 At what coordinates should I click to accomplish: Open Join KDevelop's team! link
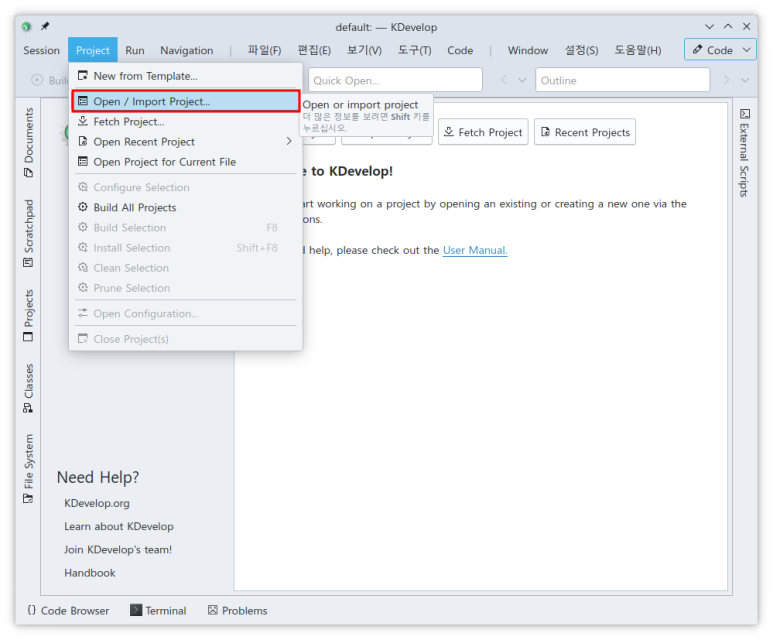118,549
